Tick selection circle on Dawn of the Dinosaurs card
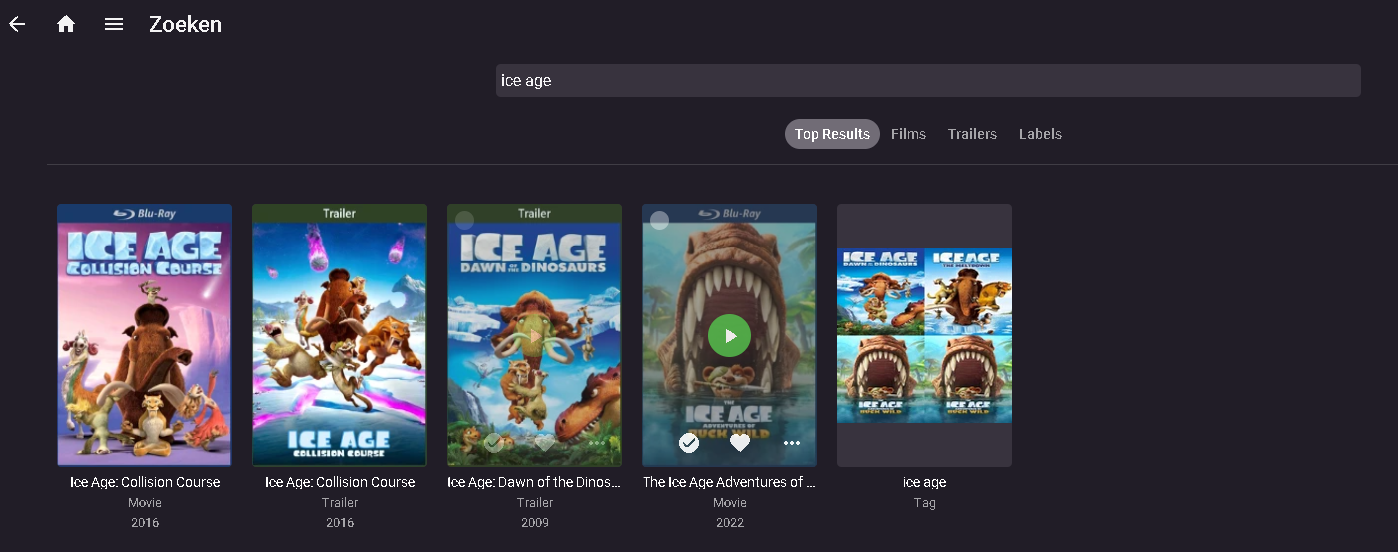 coord(464,221)
